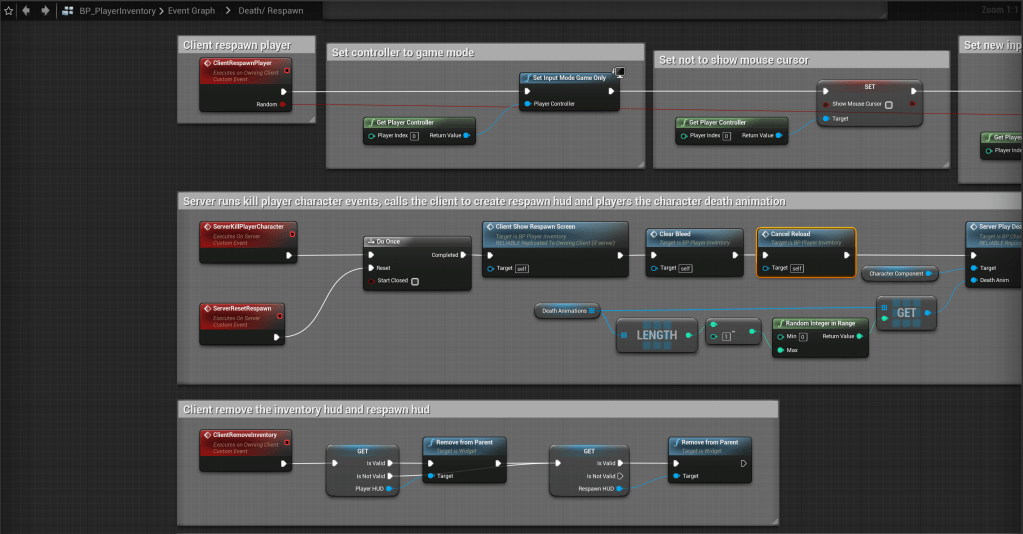
Task: Click the Character Component variable node
Action: tap(899, 274)
